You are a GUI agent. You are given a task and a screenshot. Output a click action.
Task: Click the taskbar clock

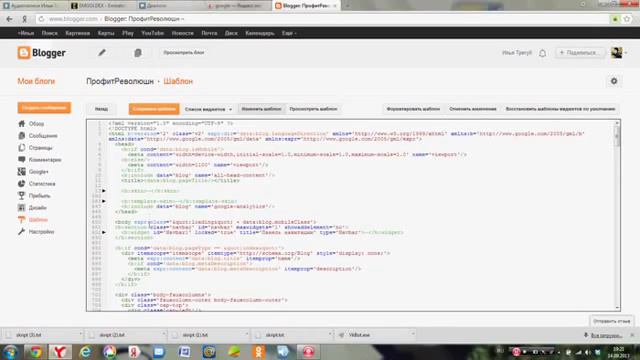[619, 352]
